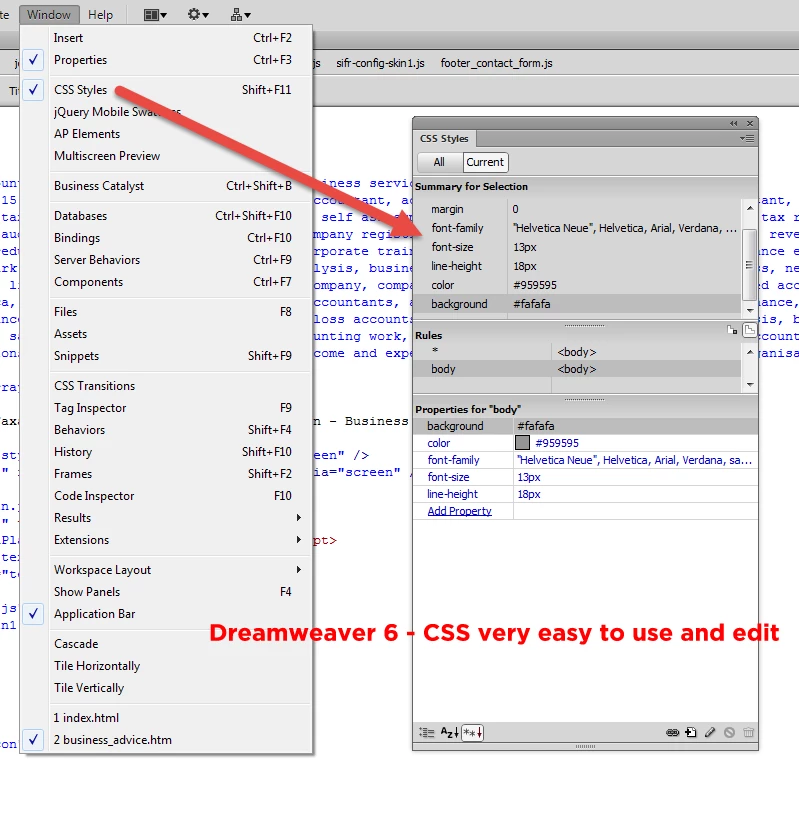Switch to 1 index.html document
Image resolution: width=799 pixels, height=817 pixels.
(x=167, y=718)
